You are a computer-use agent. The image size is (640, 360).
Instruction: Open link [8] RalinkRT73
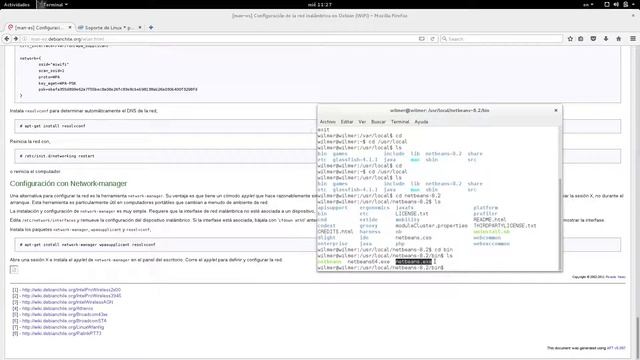coord(61,333)
